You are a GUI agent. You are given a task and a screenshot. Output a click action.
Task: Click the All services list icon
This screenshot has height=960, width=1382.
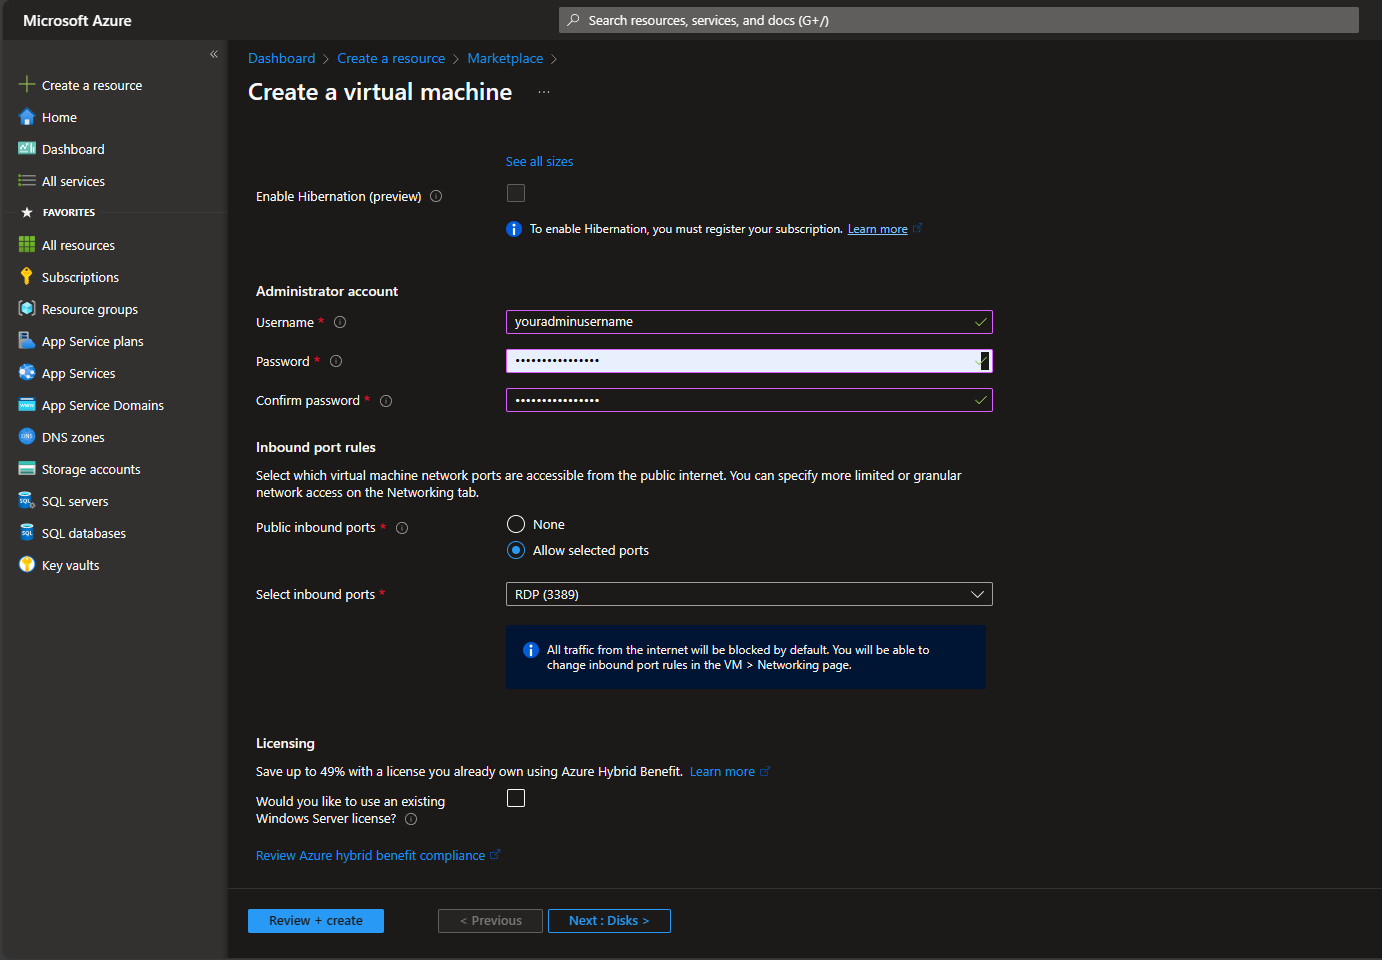pos(27,181)
